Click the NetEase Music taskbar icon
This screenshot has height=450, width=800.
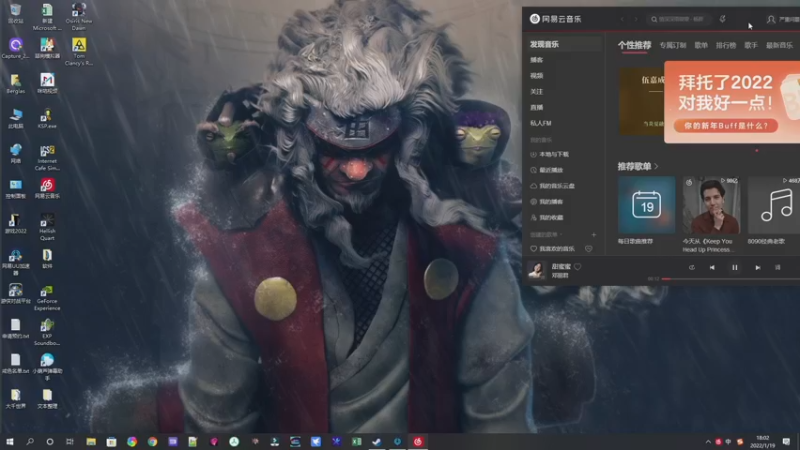(418, 441)
